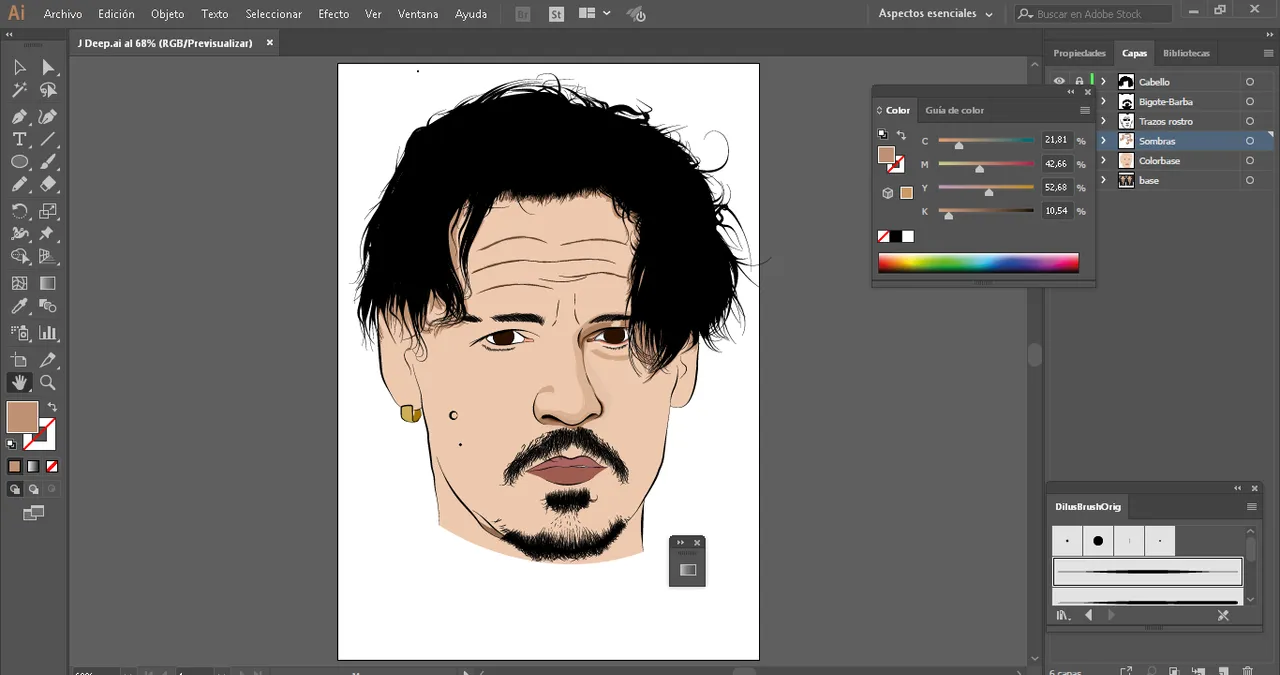
Task: Pick color from CMYK spectrum bar
Action: click(978, 263)
